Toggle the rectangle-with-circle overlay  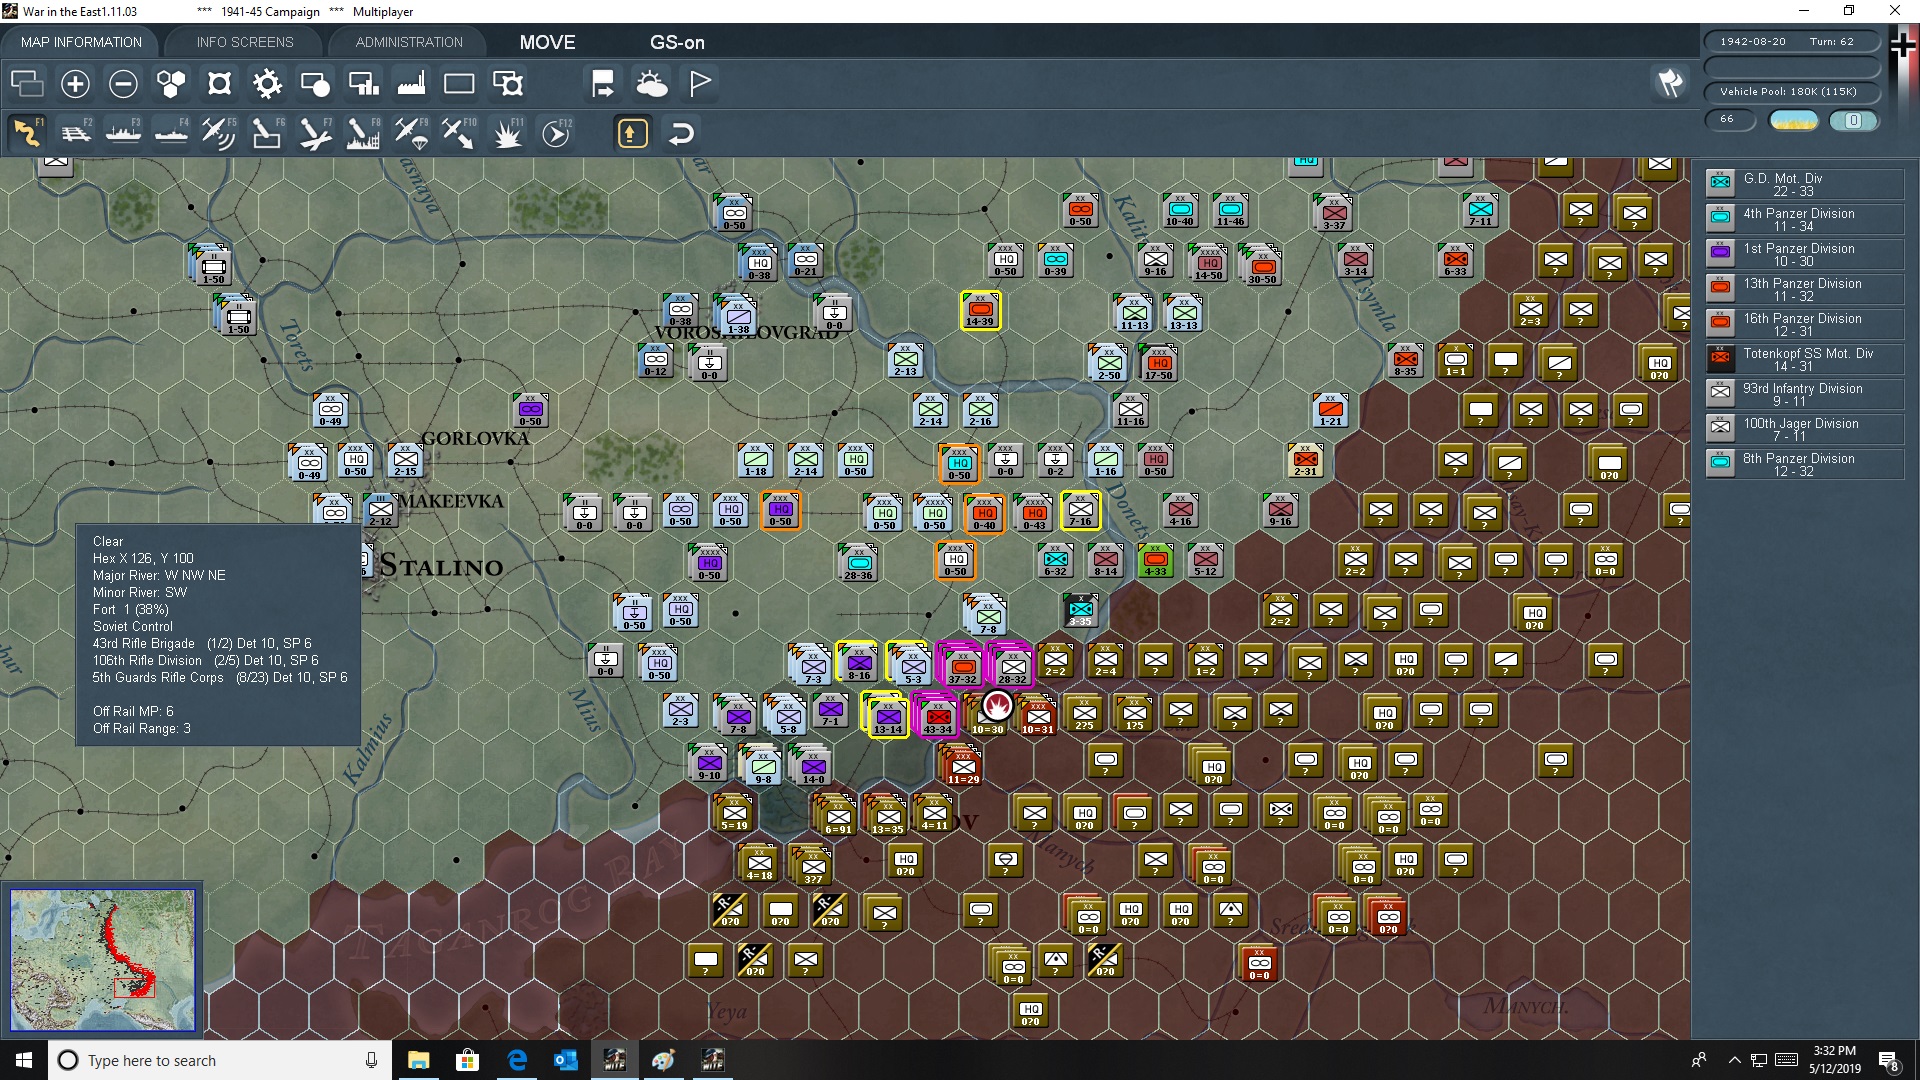coord(315,84)
